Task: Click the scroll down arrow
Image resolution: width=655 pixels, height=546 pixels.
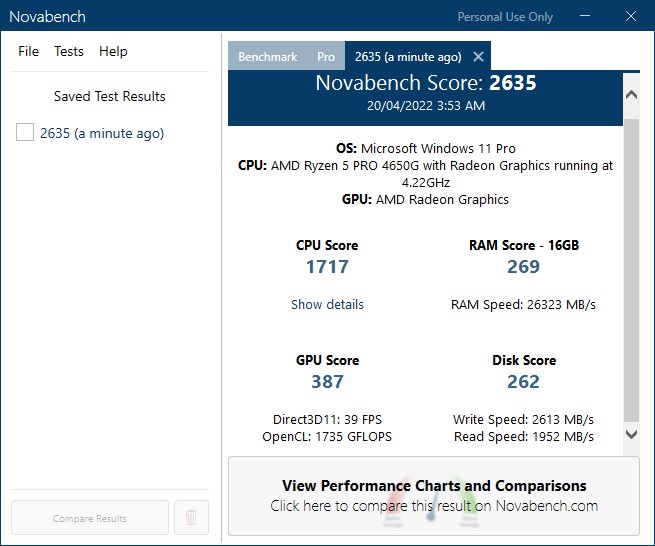Action: (x=631, y=434)
